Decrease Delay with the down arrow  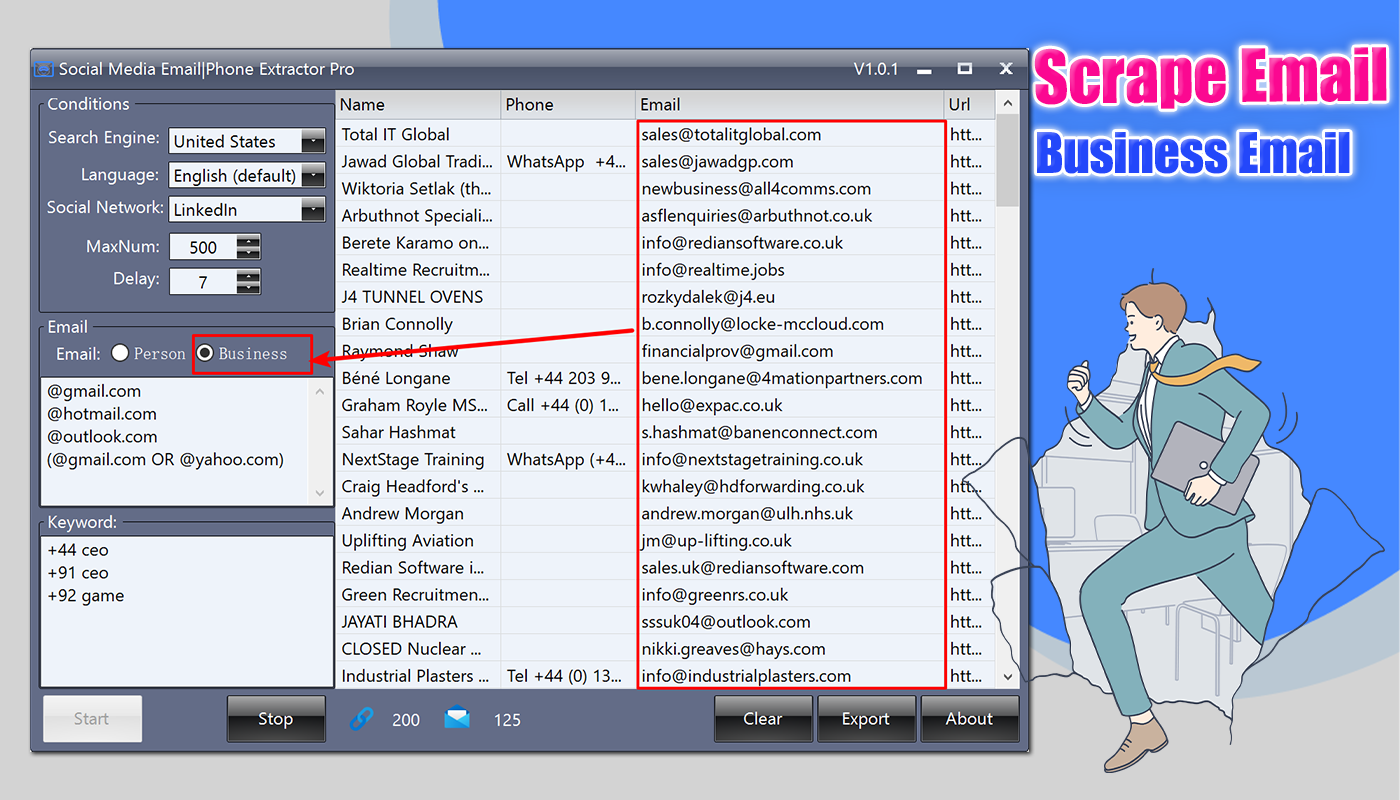point(250,288)
